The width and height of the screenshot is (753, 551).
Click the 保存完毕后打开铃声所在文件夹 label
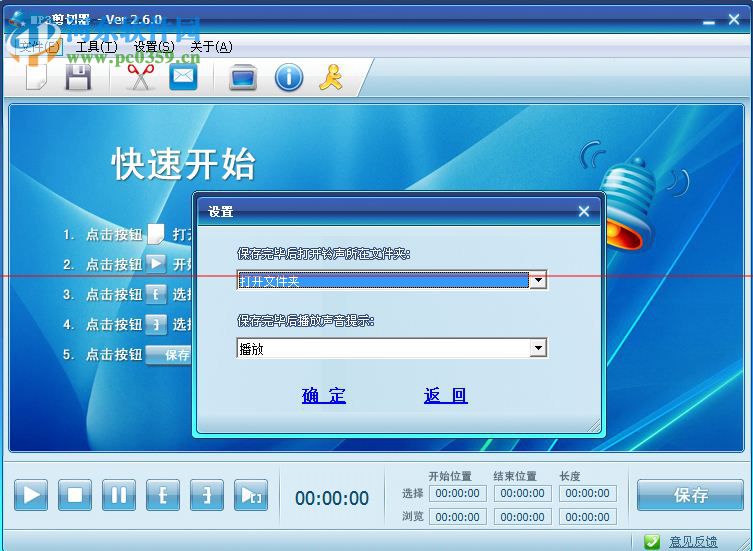pyautogui.click(x=324, y=254)
